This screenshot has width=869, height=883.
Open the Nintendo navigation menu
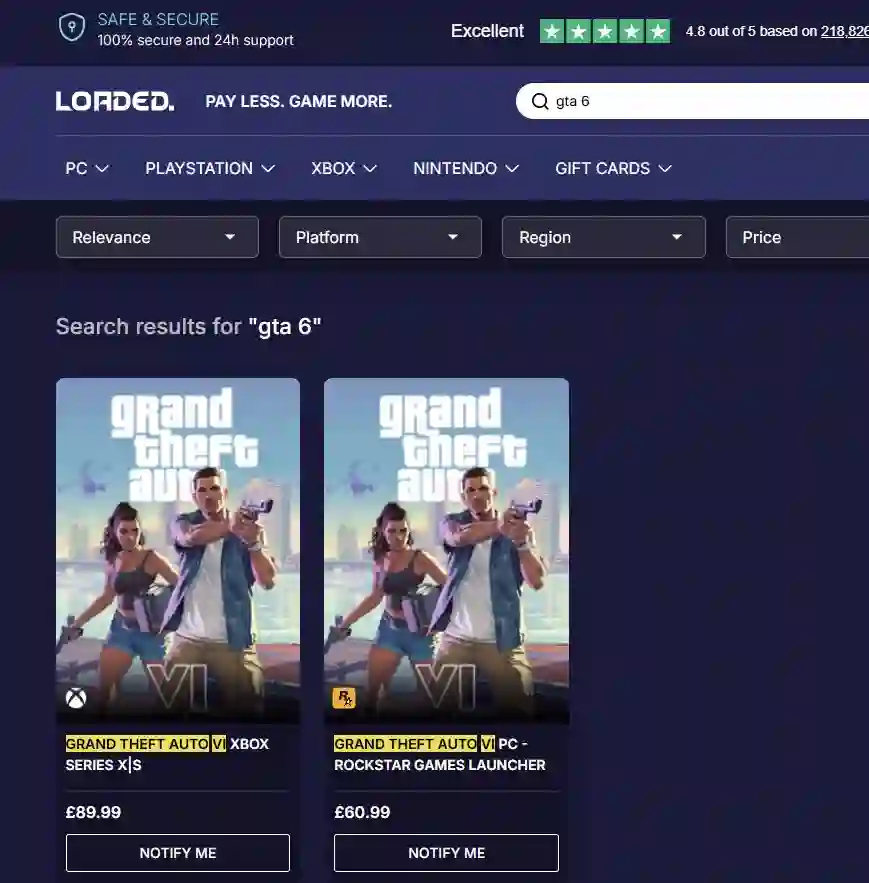(x=466, y=168)
